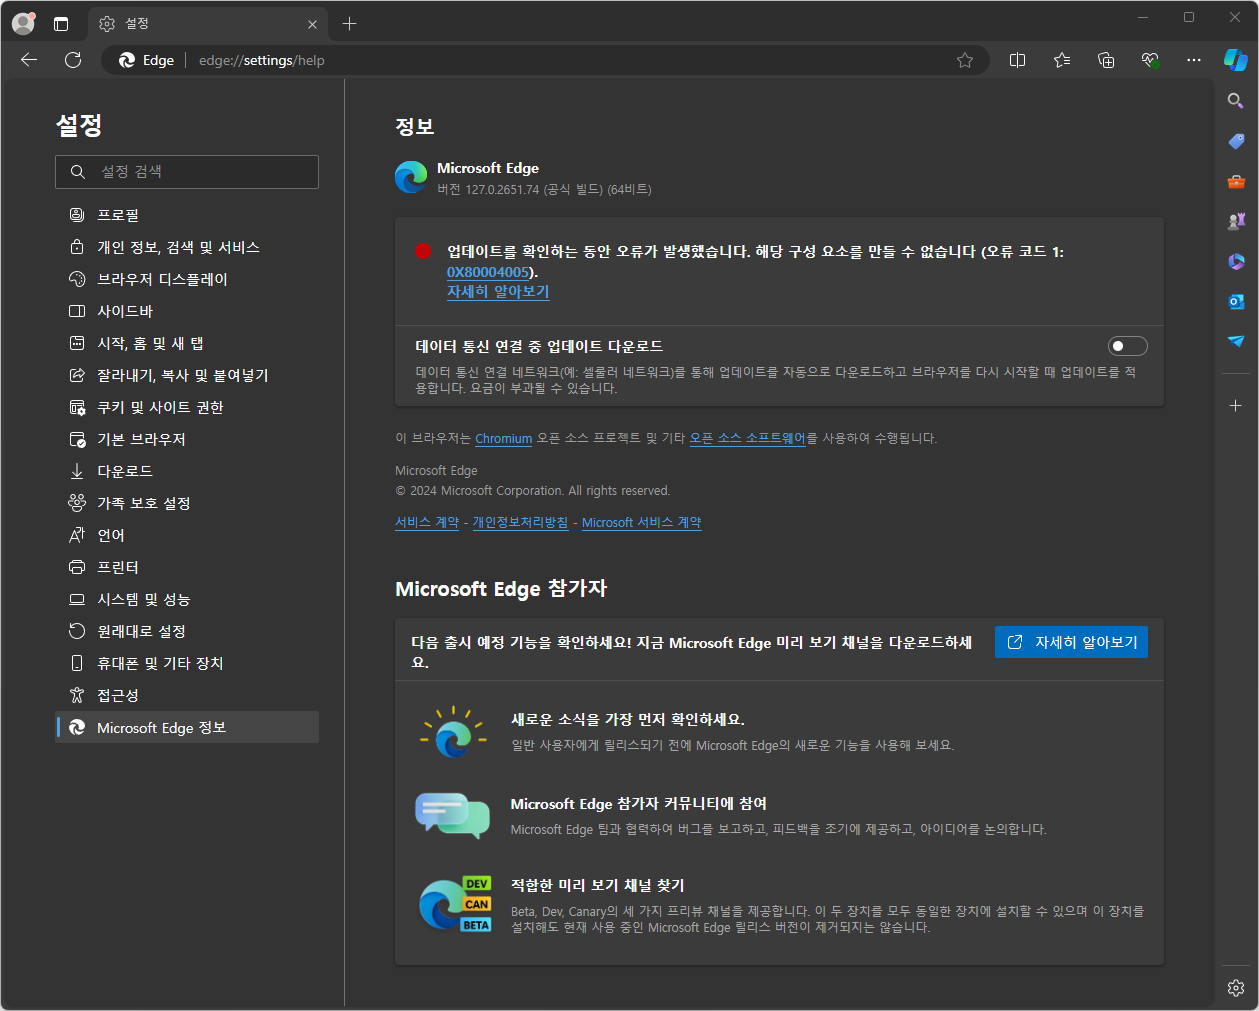Toggle 데이터 통신 연결 중 업데이트 다운로드 switch
This screenshot has width=1259, height=1011.
point(1127,346)
